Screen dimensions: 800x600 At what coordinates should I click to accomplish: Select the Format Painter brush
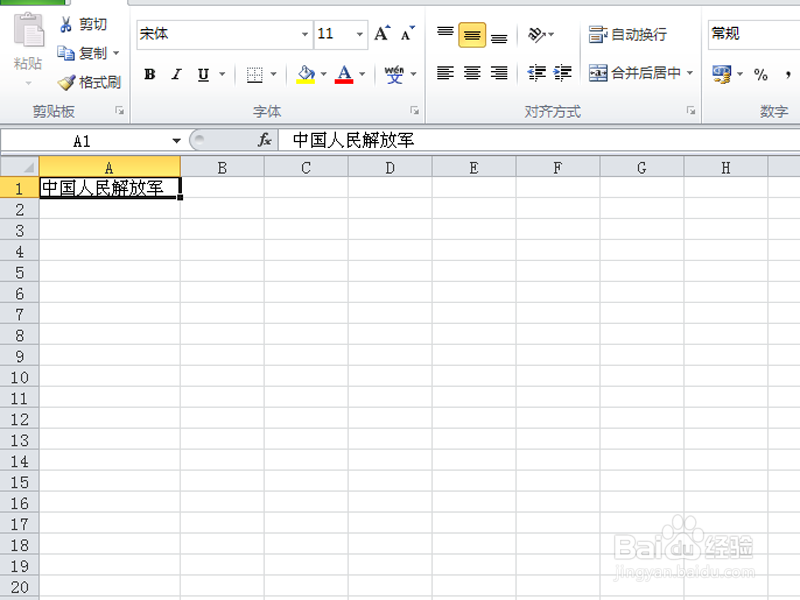[66, 82]
